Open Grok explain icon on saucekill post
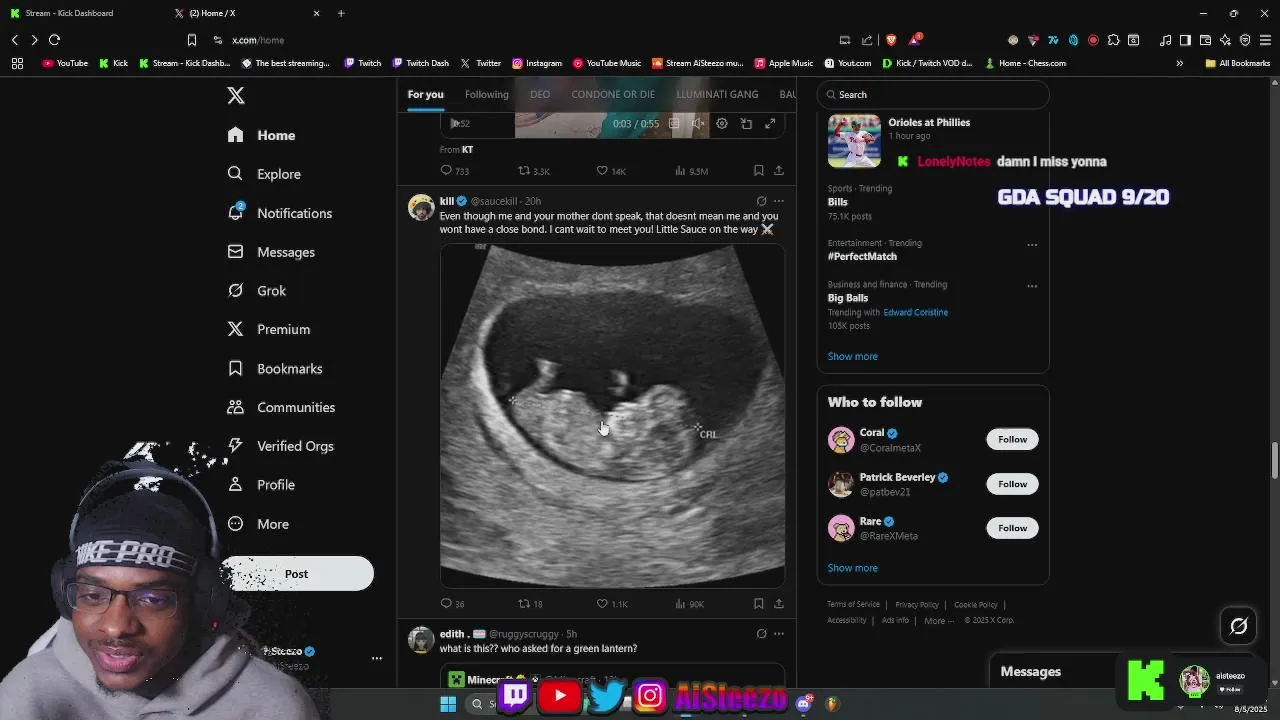1280x720 pixels. click(x=761, y=201)
